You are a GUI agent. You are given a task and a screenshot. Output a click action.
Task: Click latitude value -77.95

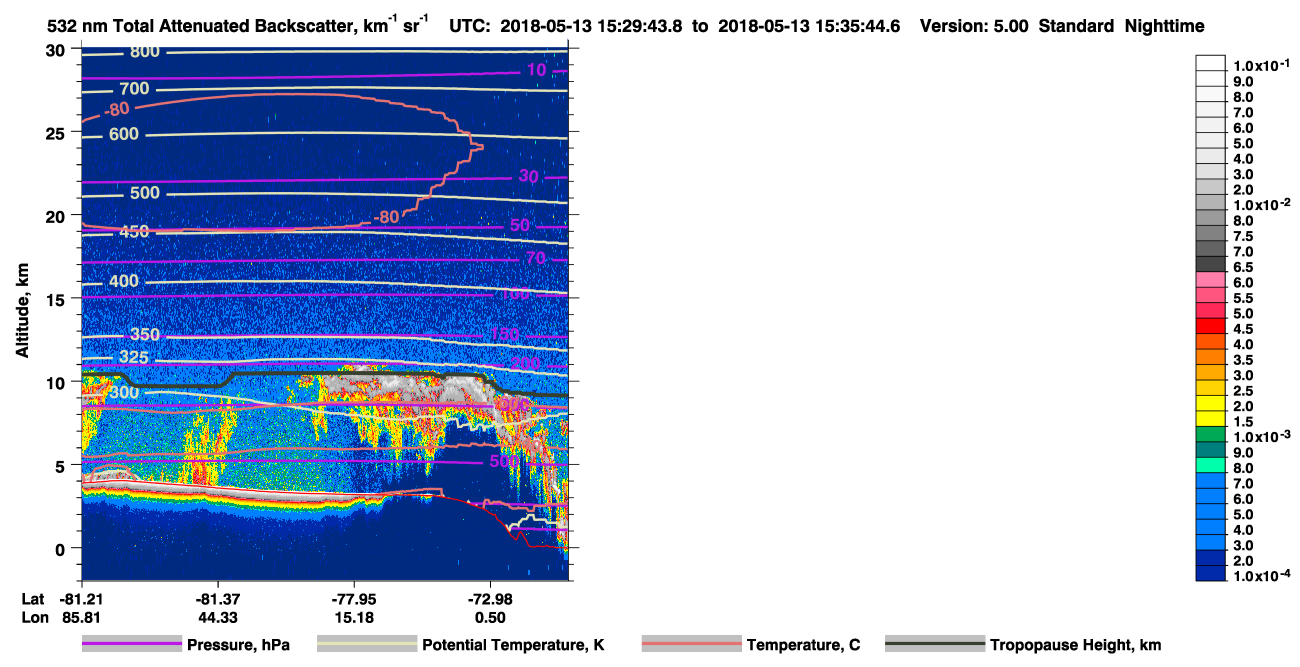355,599
